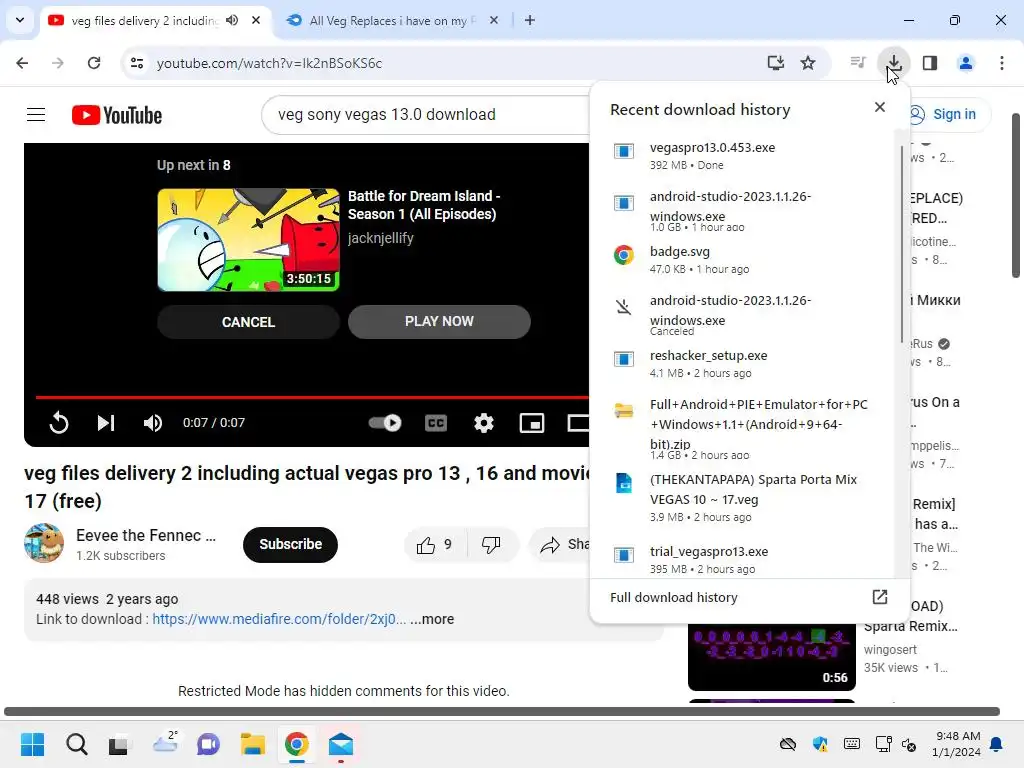Play the next video now
This screenshot has width=1024, height=768.
click(439, 321)
